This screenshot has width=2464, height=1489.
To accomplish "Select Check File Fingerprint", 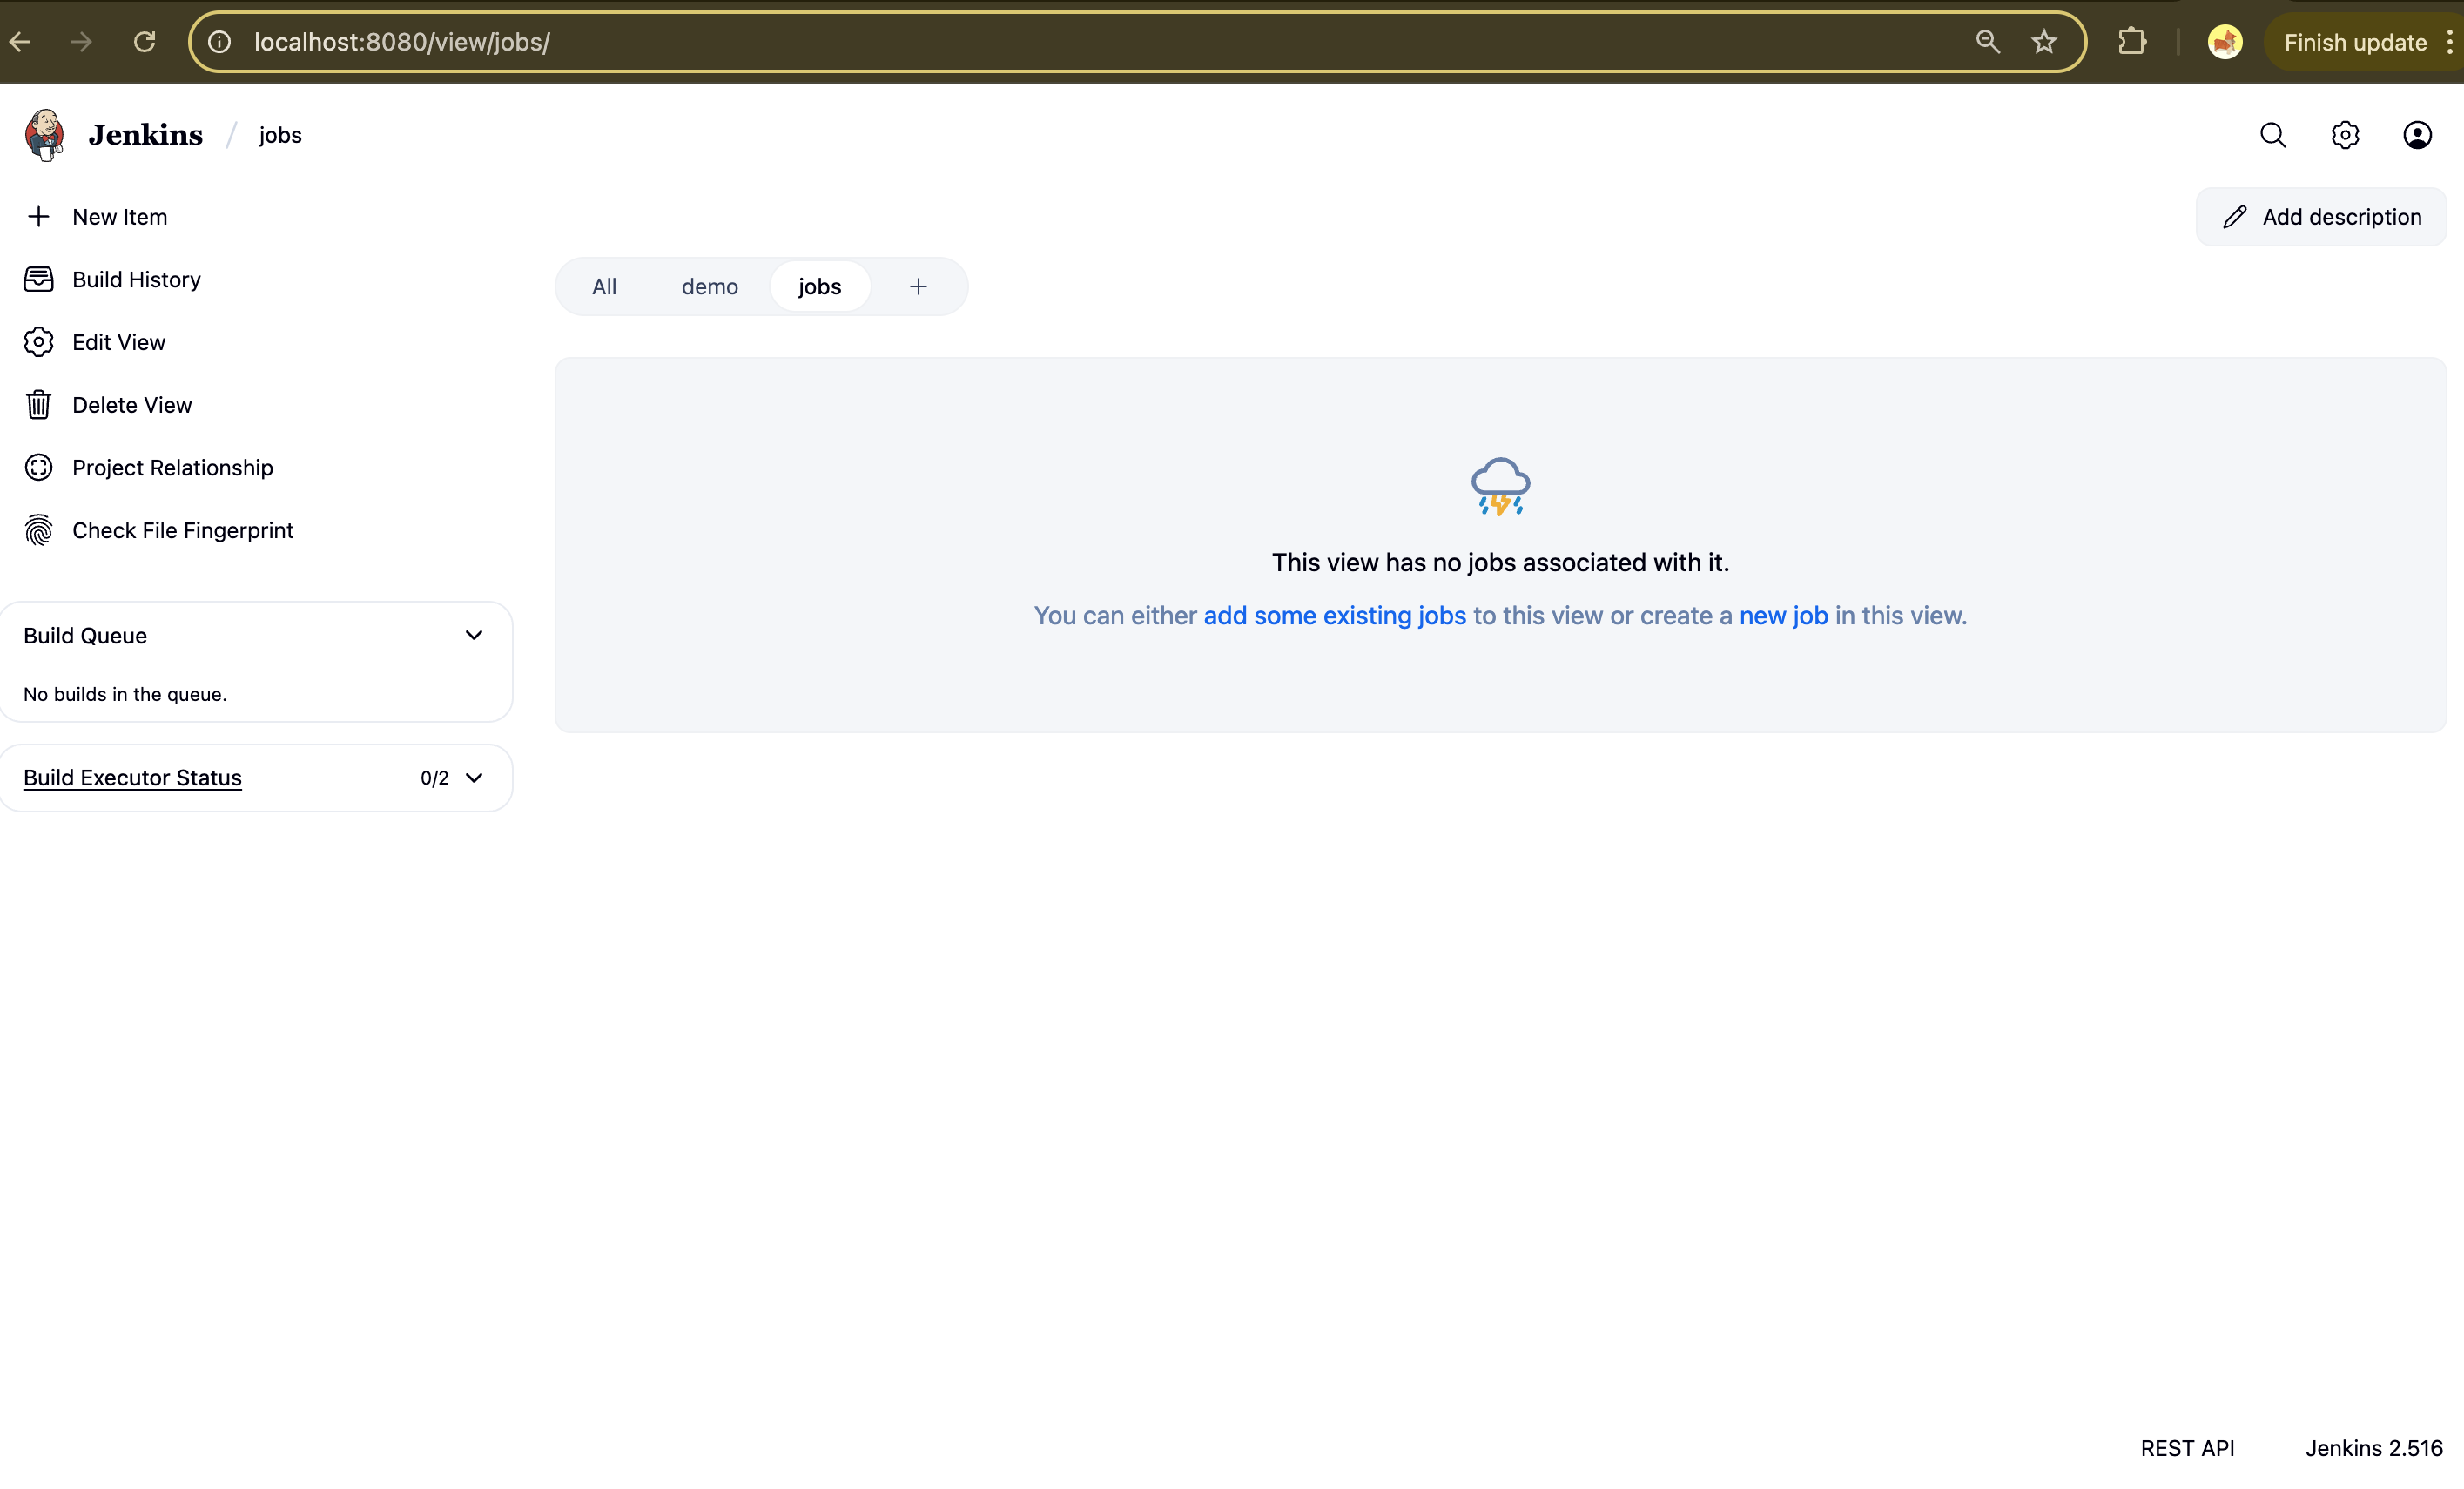I will point(182,530).
